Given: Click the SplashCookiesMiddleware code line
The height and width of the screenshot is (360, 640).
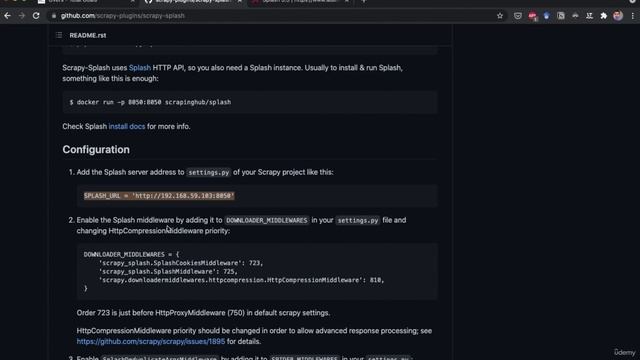Looking at the screenshot, I should click(x=181, y=263).
